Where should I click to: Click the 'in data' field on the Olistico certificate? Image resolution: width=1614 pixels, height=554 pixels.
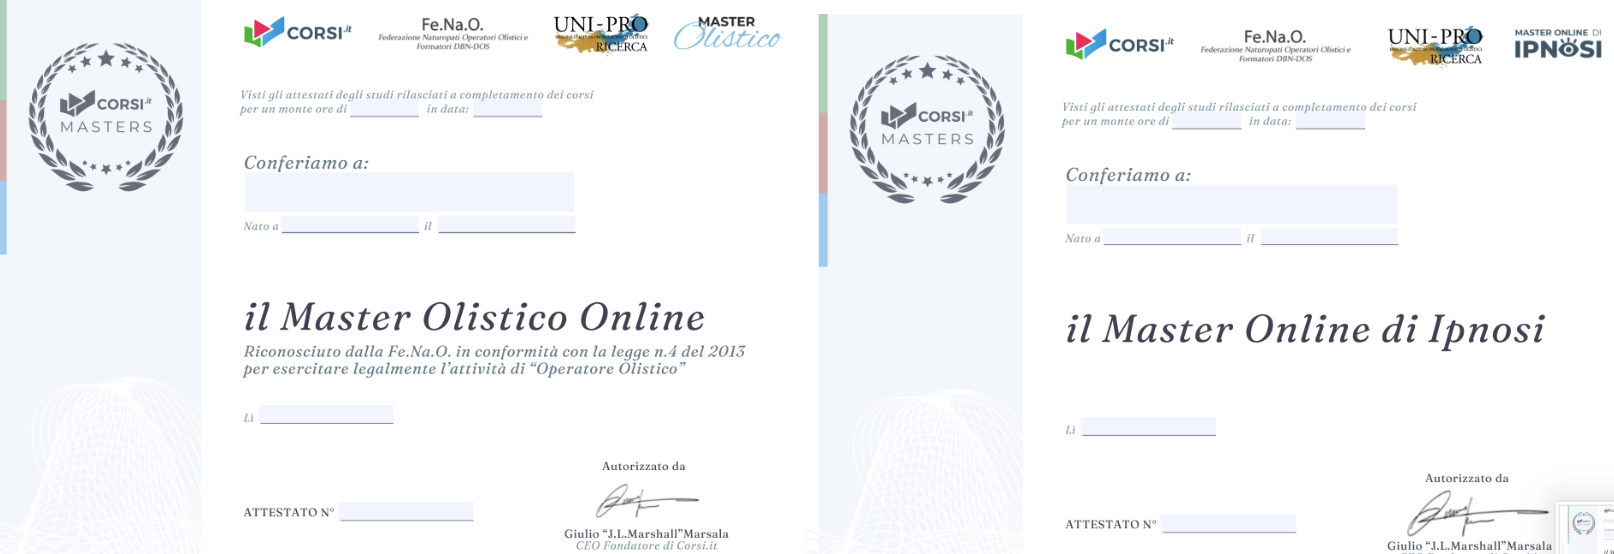point(507,108)
